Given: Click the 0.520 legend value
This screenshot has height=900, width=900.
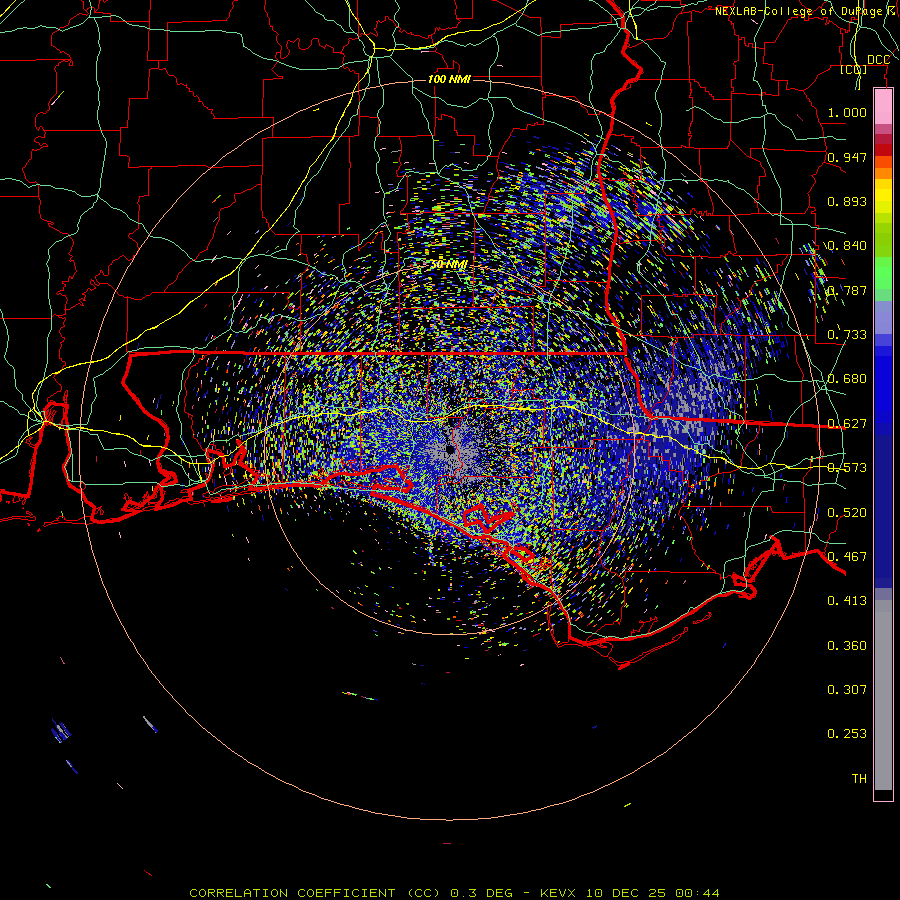Looking at the screenshot, I should (847, 513).
